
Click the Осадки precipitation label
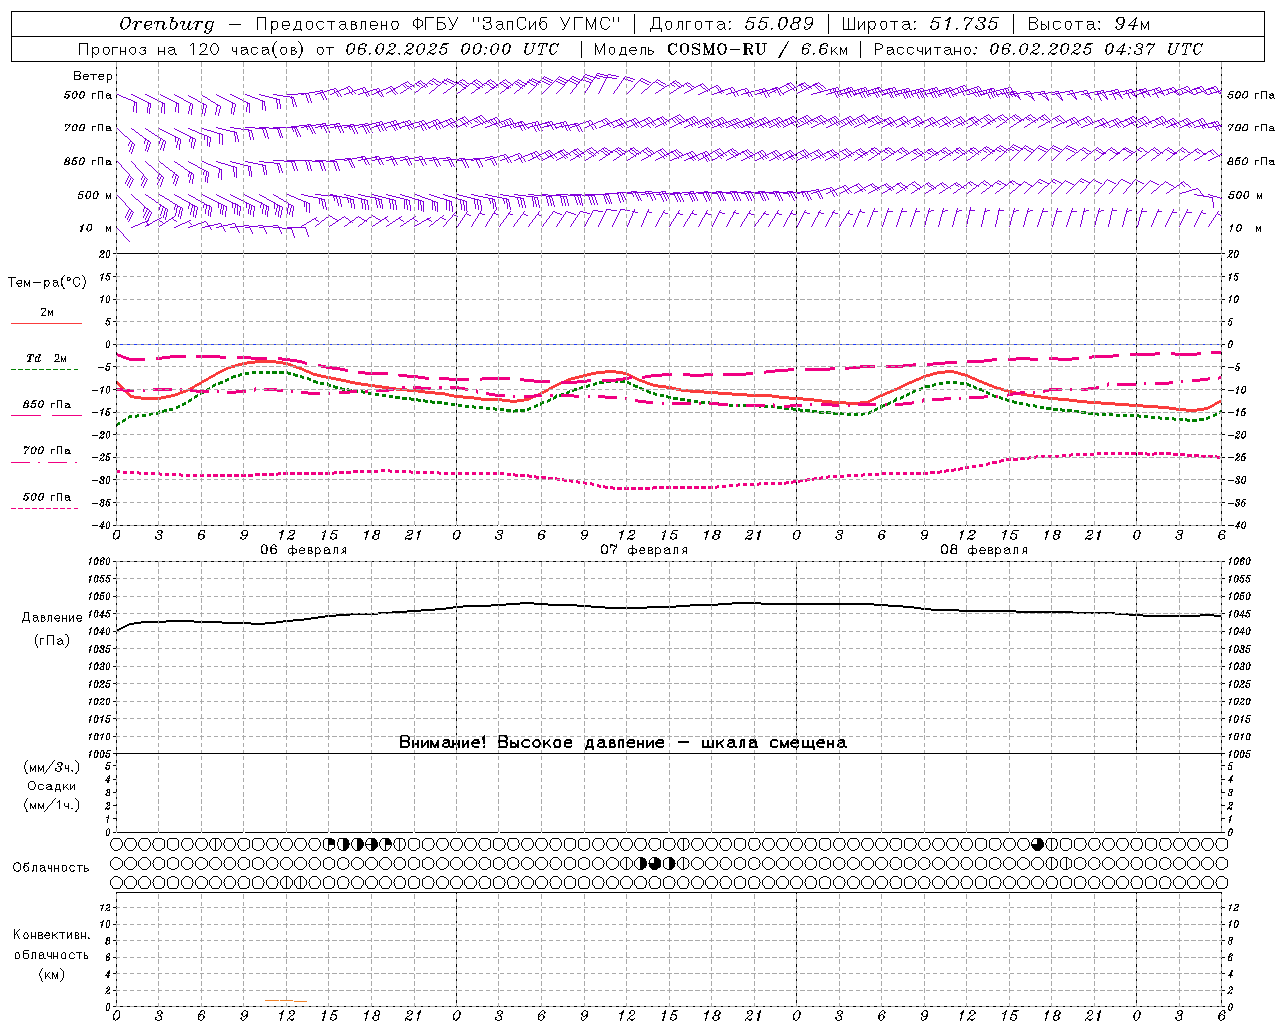pyautogui.click(x=52, y=786)
